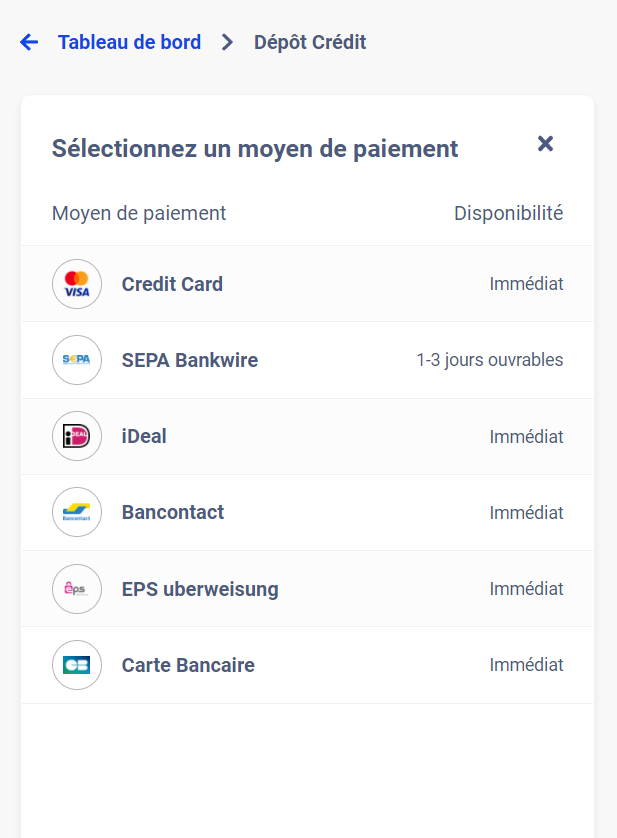
Task: Close the payment method selection dialog
Action: (545, 143)
